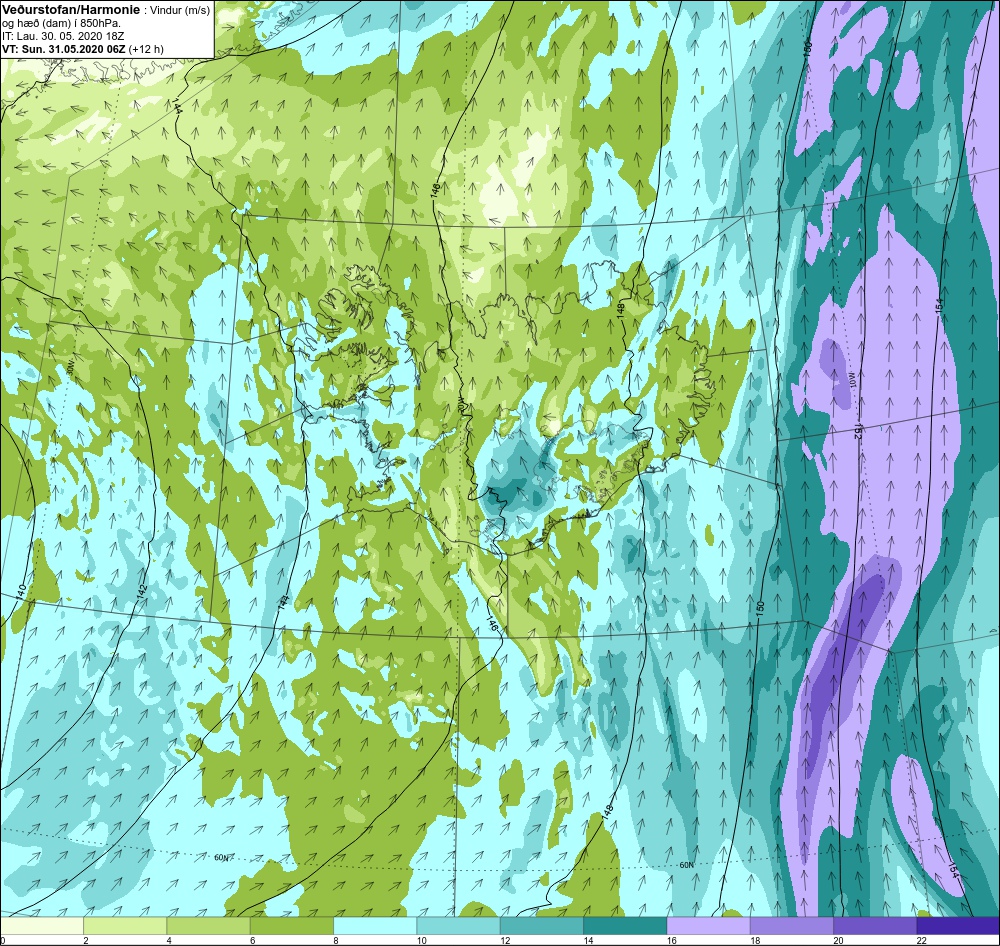Pick the 20–22 m/s violet legend swatch
The image size is (1000, 946).
pos(875,925)
